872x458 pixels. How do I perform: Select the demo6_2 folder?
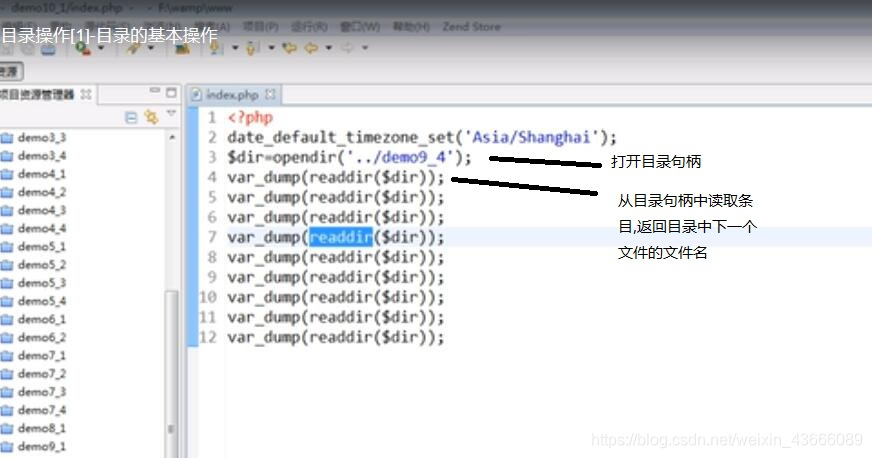coord(34,337)
